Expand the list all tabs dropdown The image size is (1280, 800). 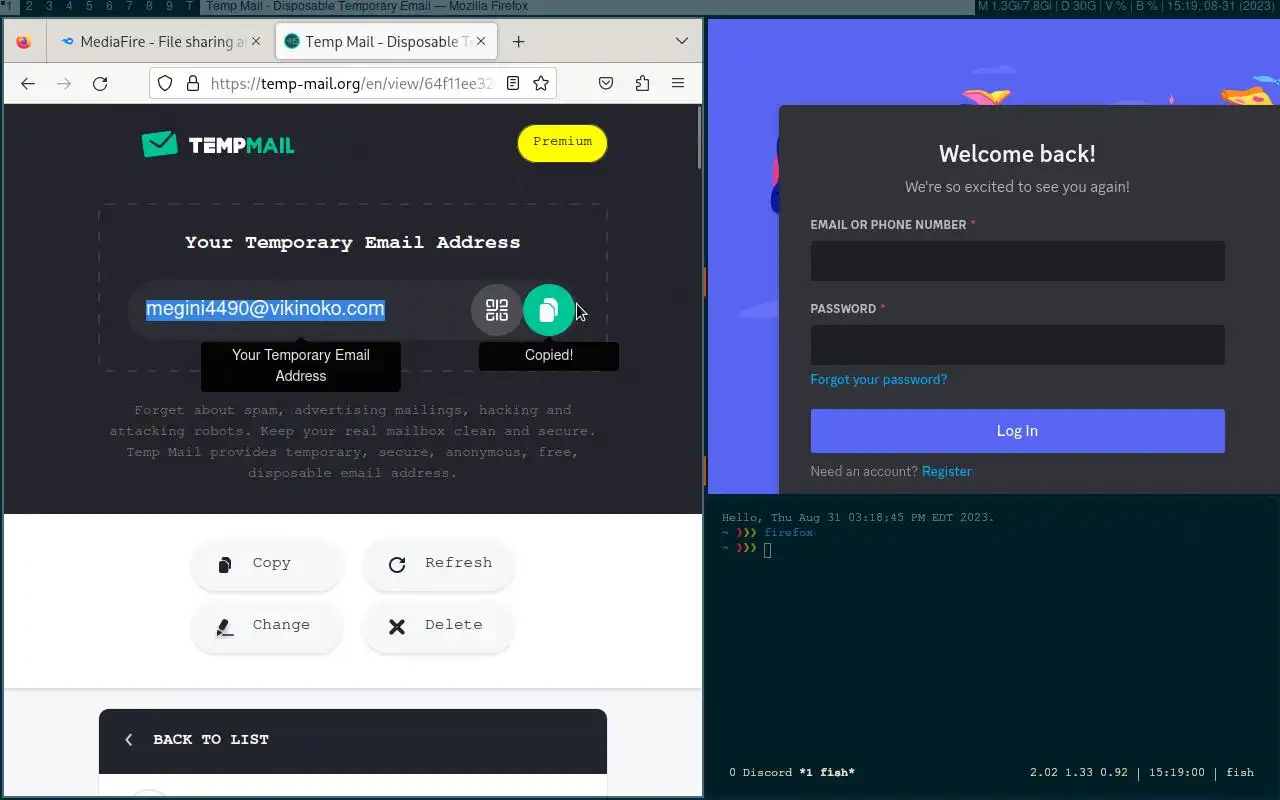point(682,42)
